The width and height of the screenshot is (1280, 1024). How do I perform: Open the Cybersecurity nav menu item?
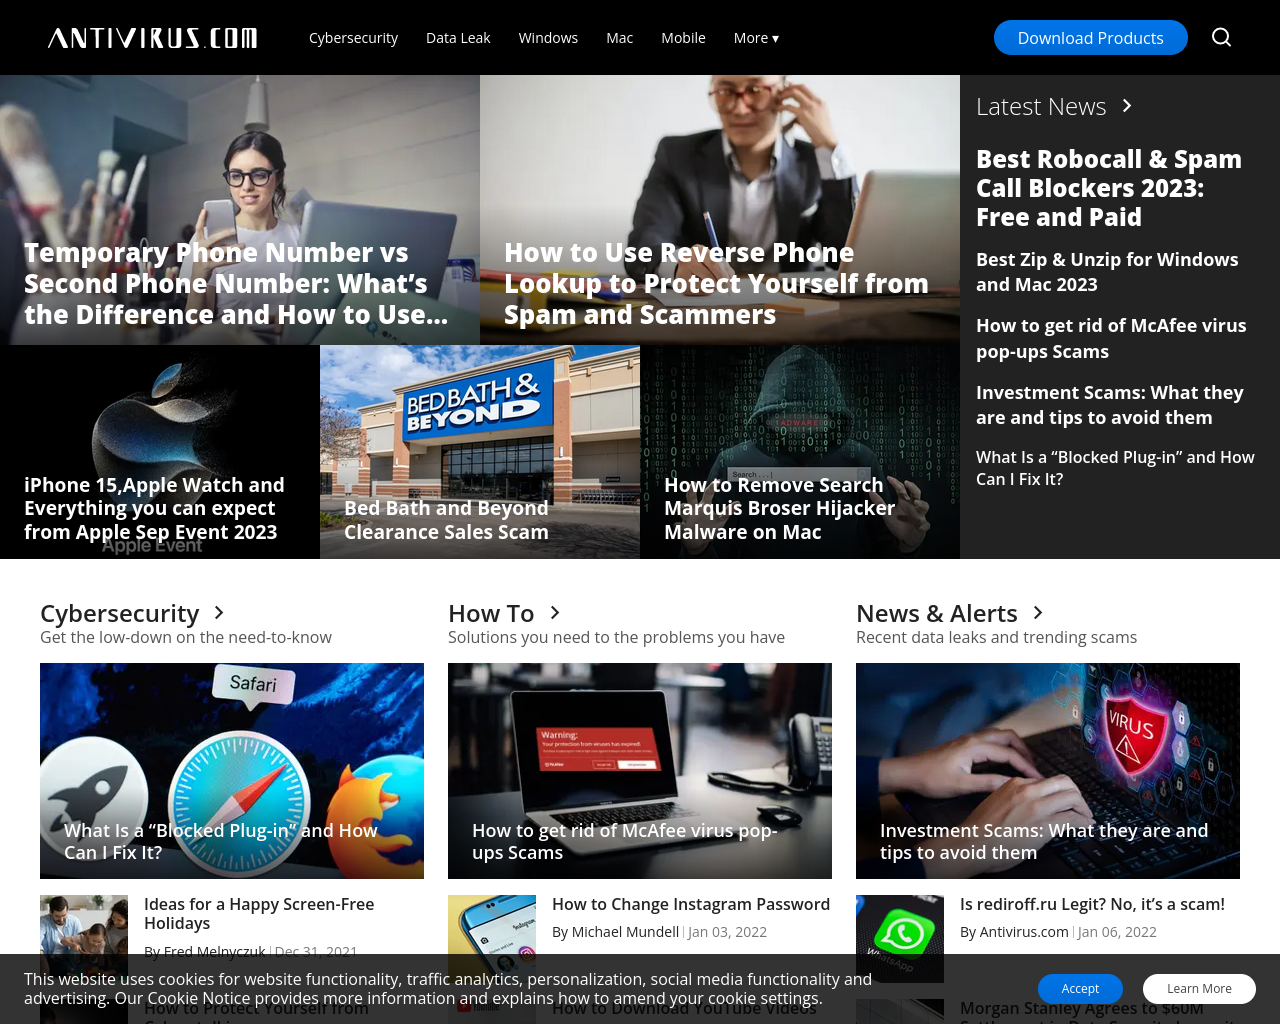tap(353, 38)
